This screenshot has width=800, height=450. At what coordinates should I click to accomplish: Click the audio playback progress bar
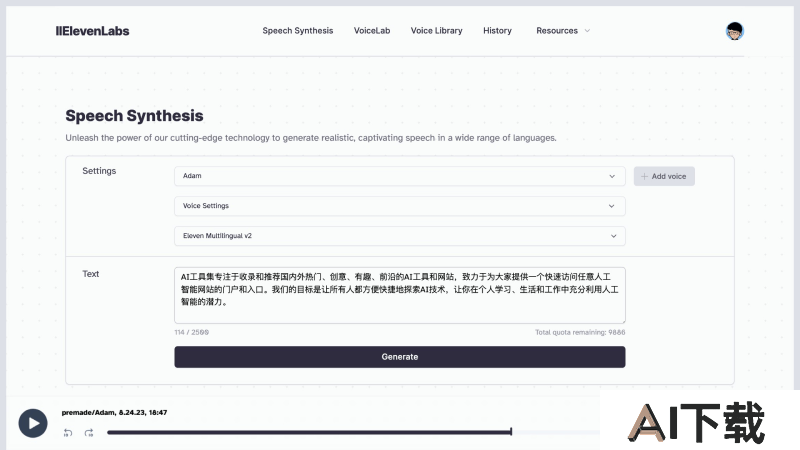click(353, 432)
